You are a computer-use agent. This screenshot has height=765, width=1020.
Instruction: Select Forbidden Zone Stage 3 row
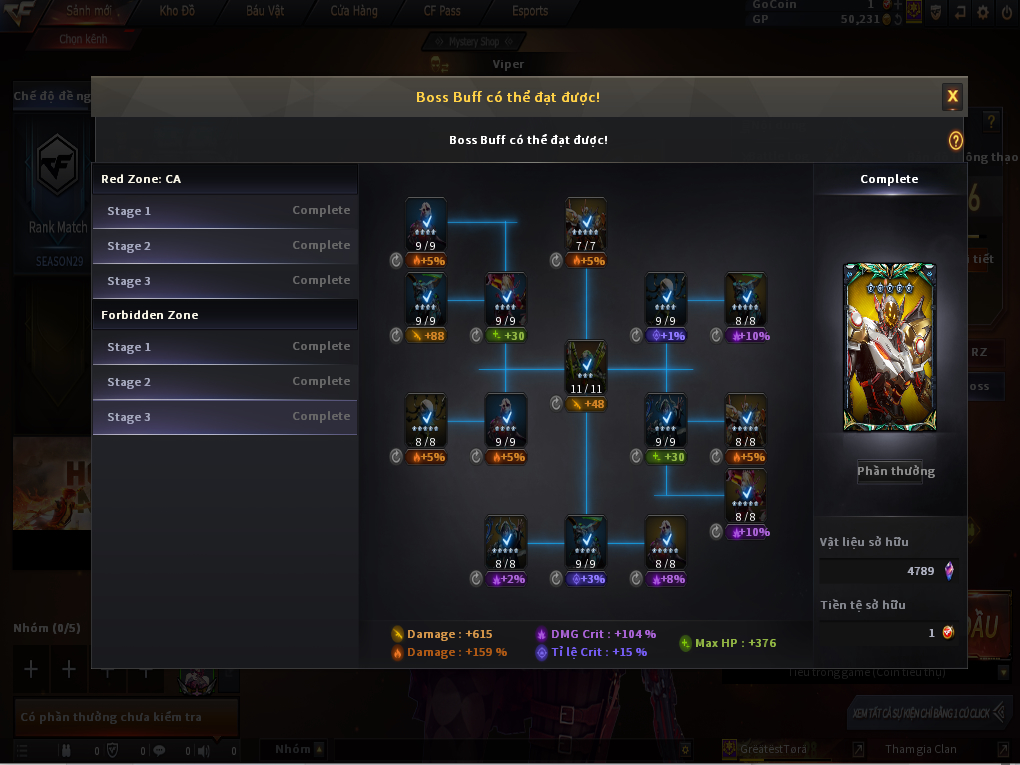225,417
